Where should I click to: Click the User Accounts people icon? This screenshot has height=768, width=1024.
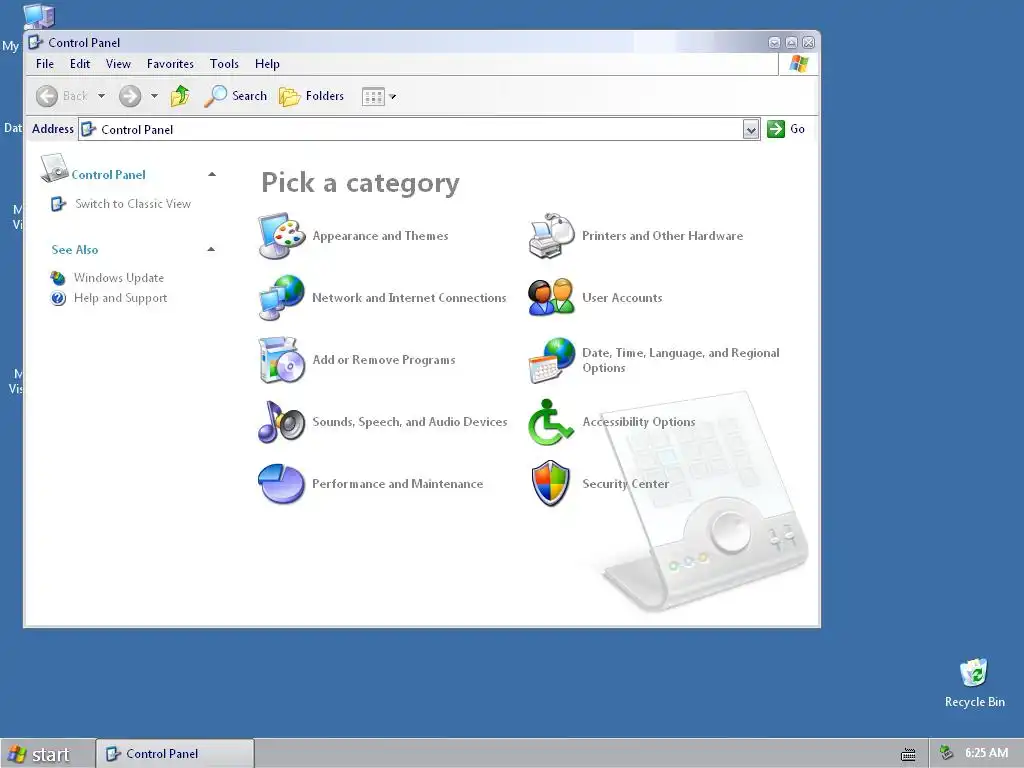(551, 298)
